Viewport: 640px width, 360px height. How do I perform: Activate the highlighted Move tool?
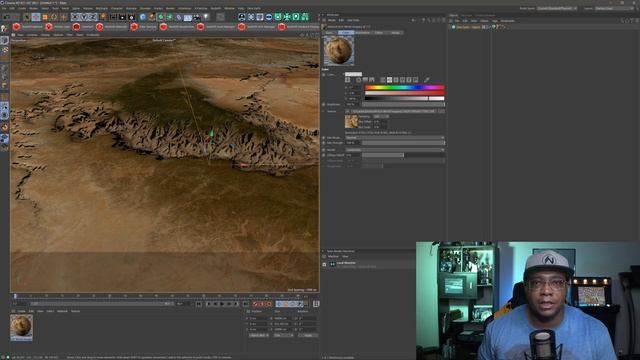click(x=36, y=17)
